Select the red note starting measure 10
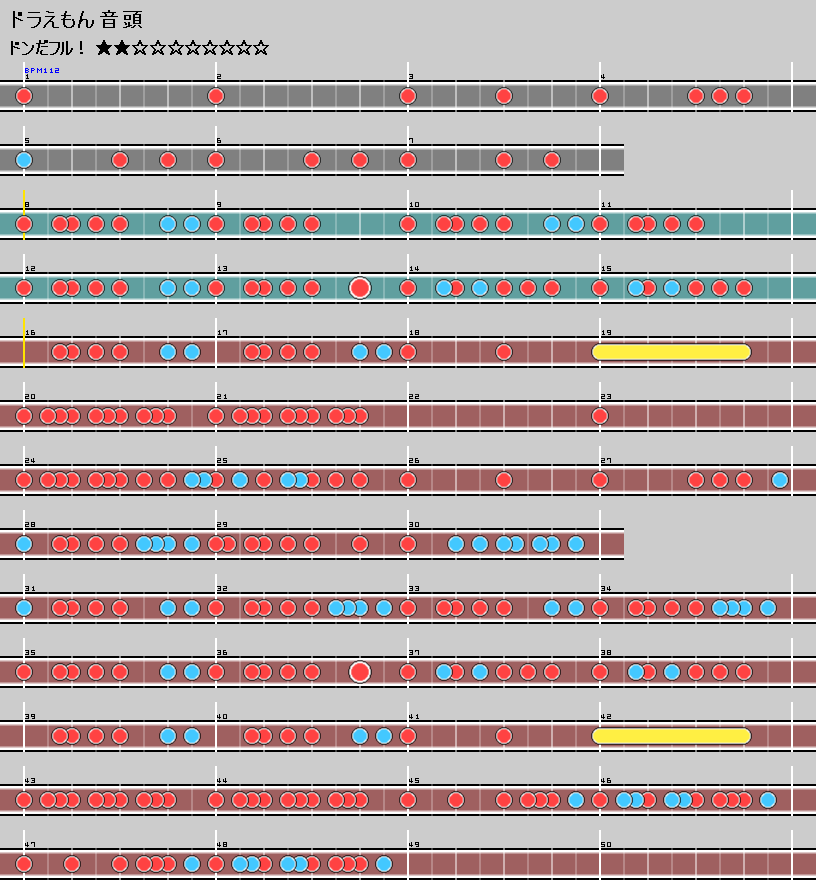816x880 pixels. pos(408,224)
